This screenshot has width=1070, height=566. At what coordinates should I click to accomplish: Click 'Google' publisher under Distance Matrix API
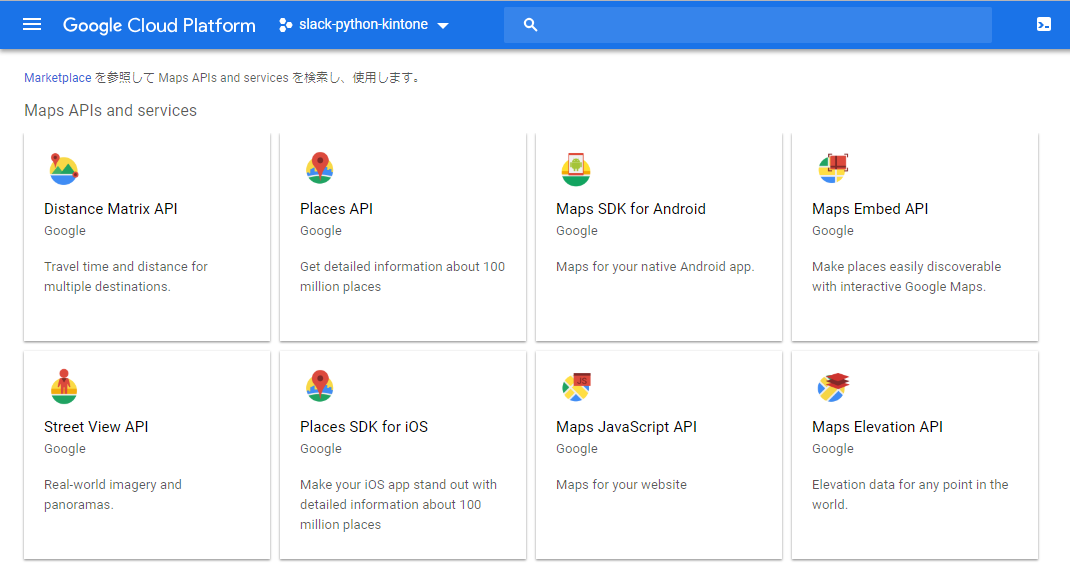click(65, 231)
